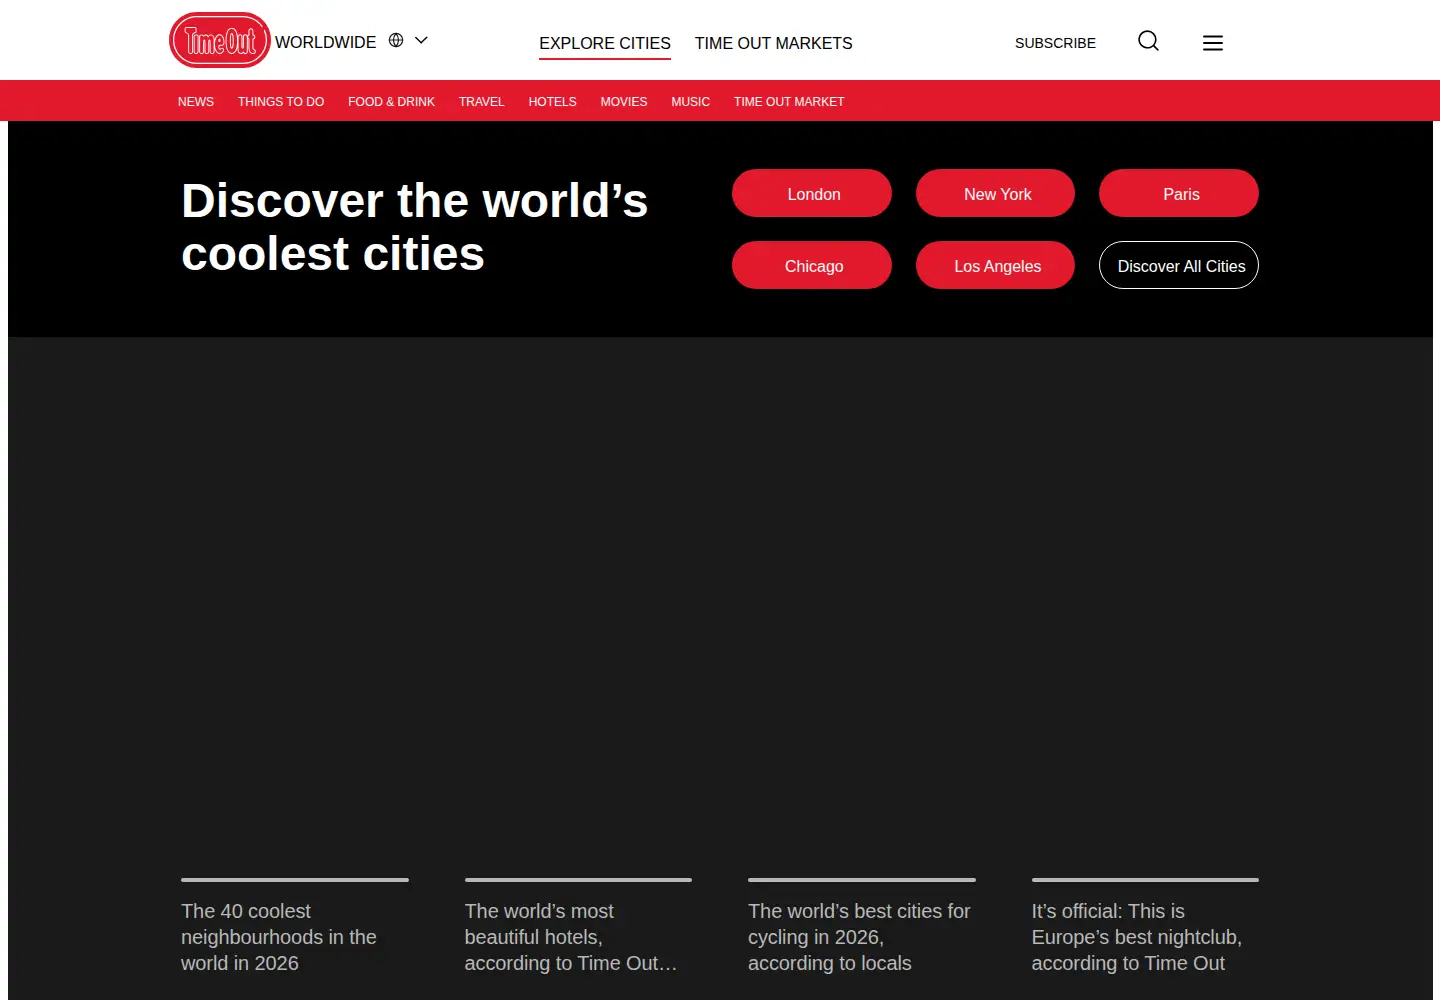This screenshot has width=1440, height=1000.
Task: Open Time Out Market in red bar
Action: [789, 102]
